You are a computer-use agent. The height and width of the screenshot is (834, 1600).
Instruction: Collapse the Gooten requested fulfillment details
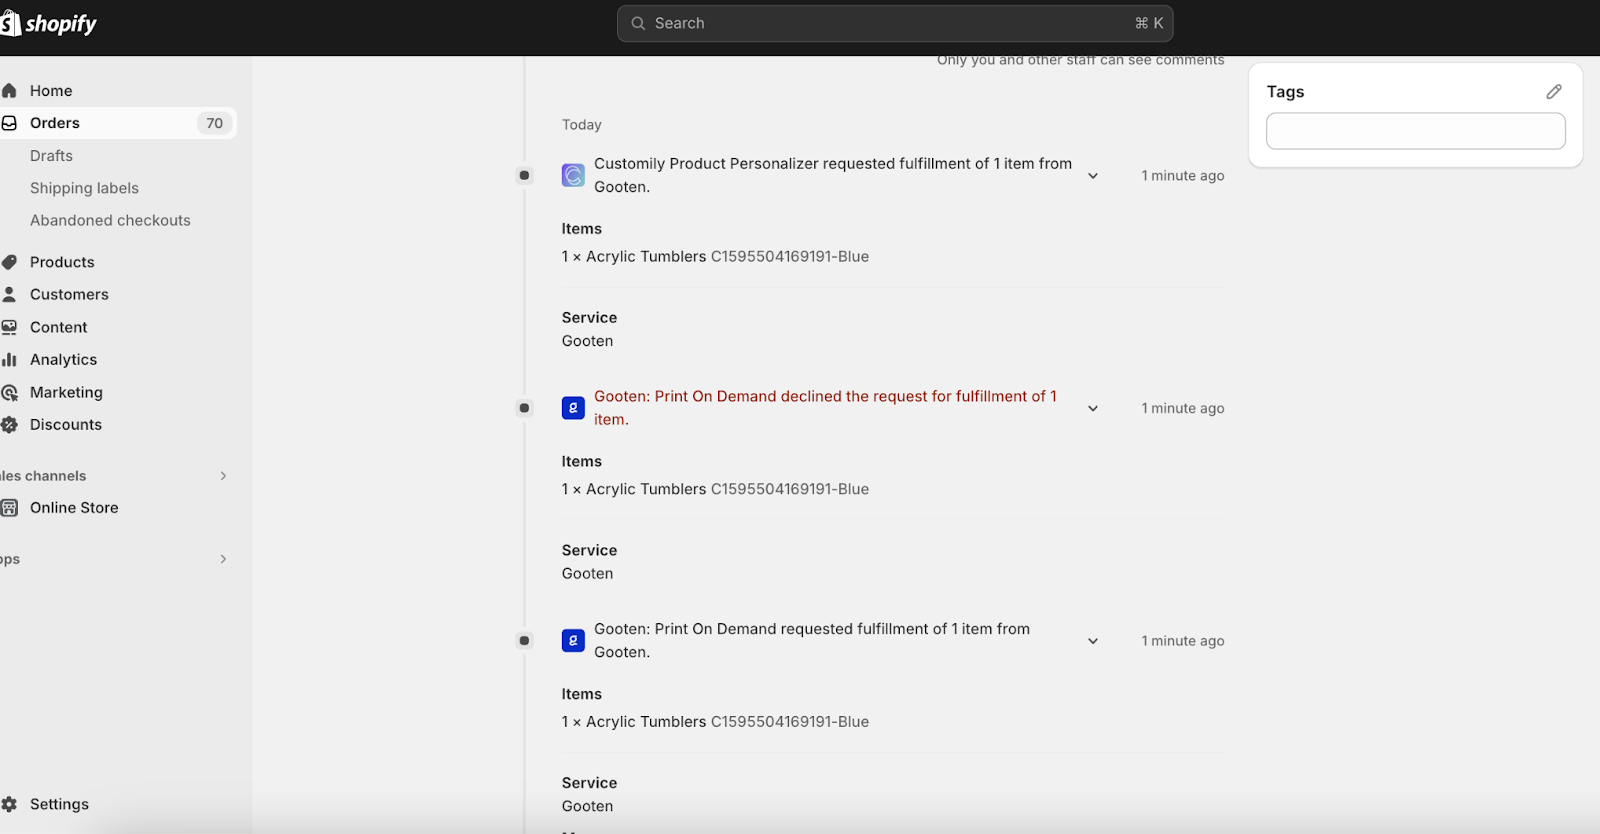click(x=1093, y=641)
